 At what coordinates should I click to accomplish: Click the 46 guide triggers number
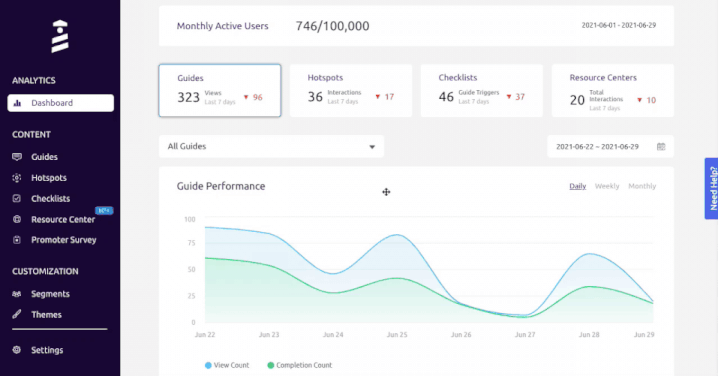tap(446, 97)
